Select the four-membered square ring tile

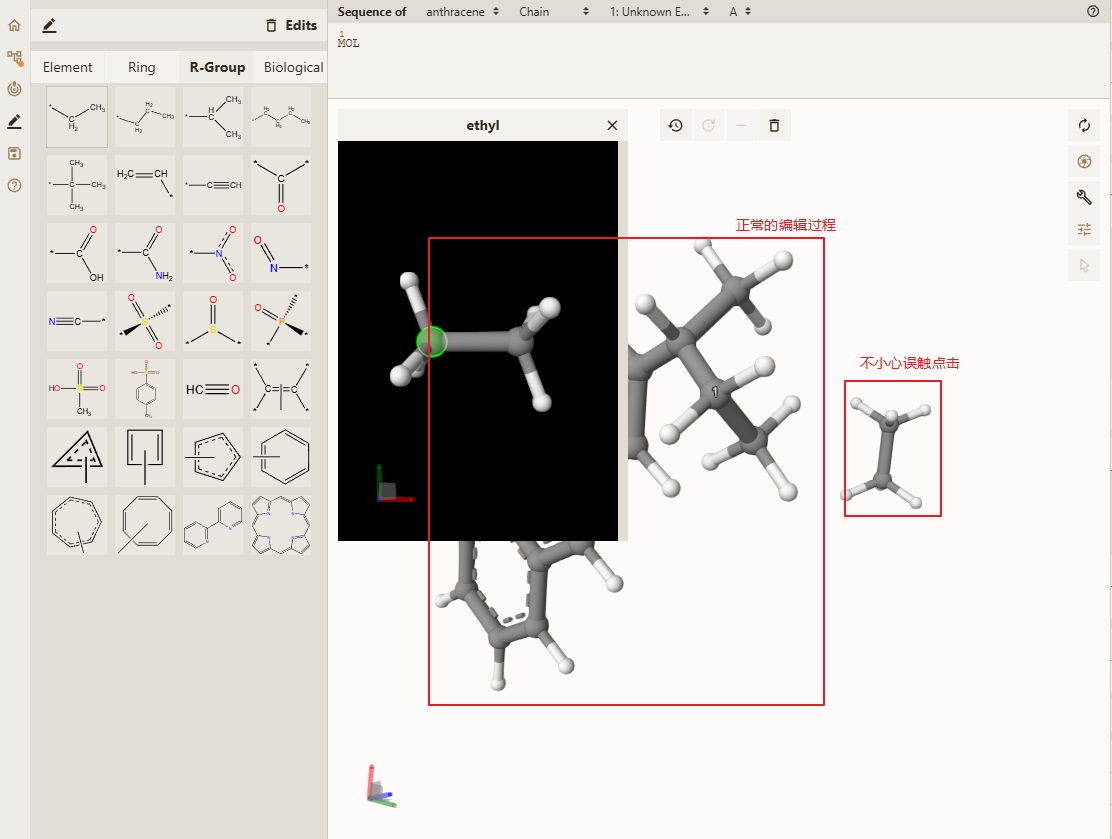[145, 457]
